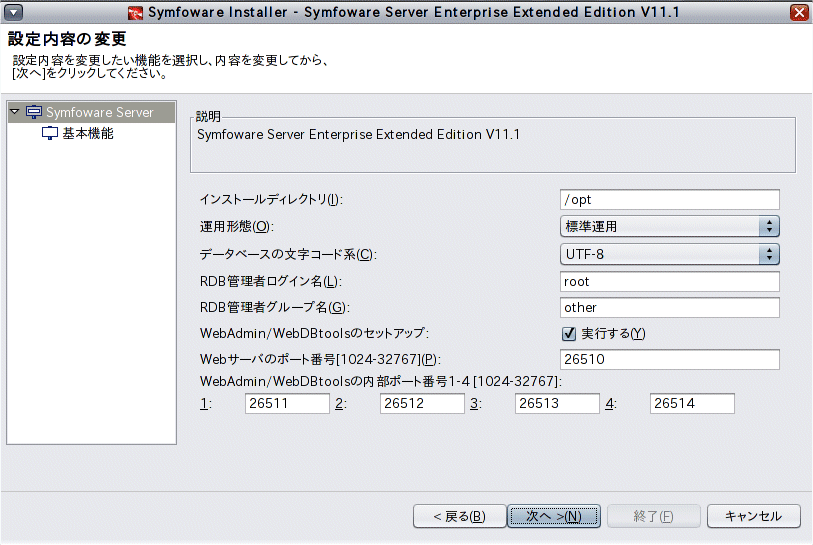Click the RDB管理者グループ名 other field
This screenshot has height=545, width=813.
tap(669, 308)
